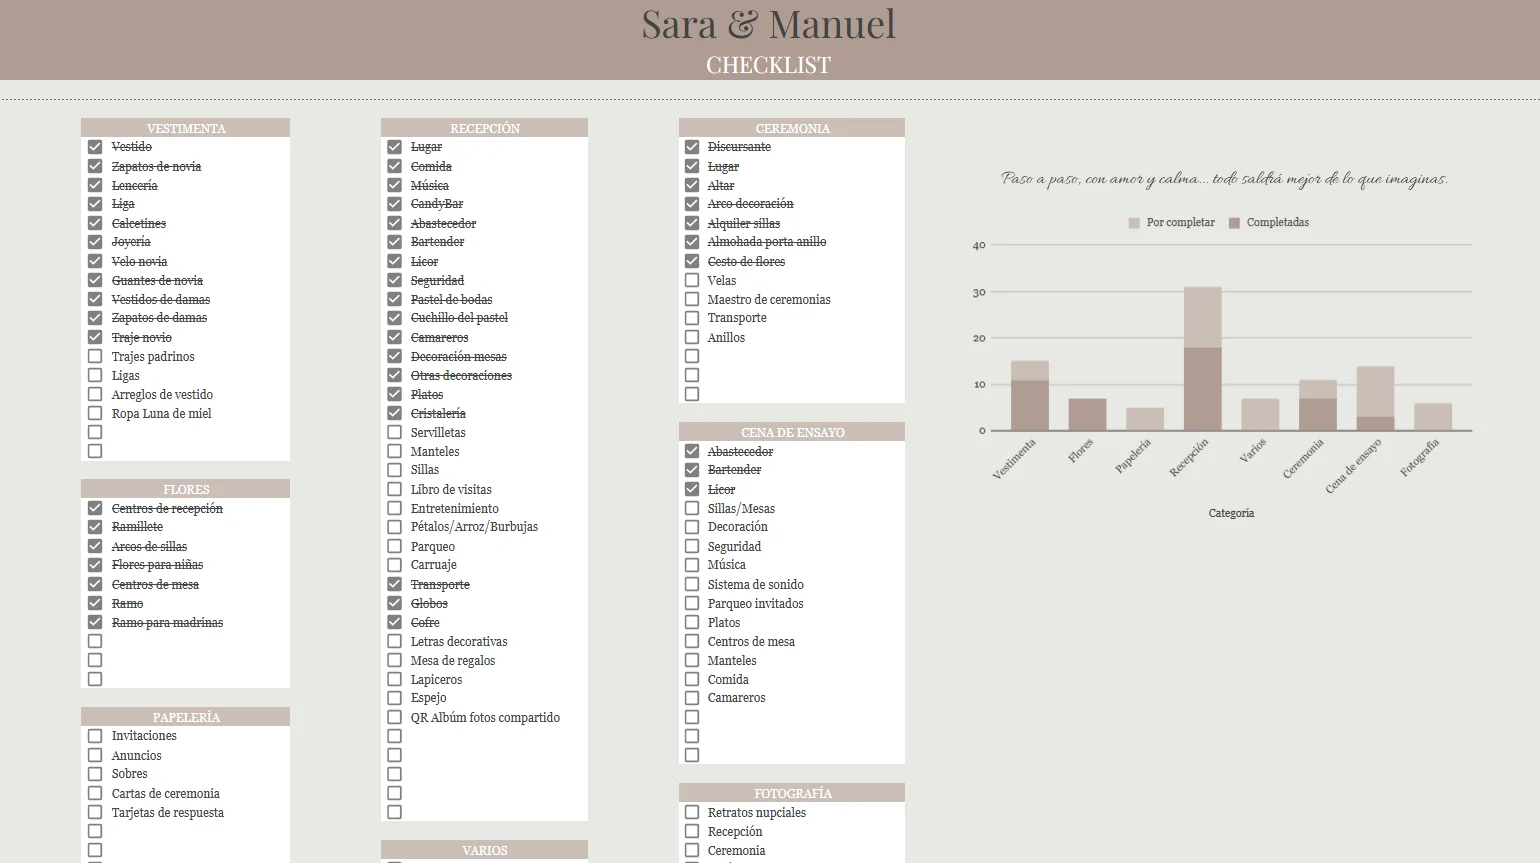Click the Carruaje item text

point(433,565)
